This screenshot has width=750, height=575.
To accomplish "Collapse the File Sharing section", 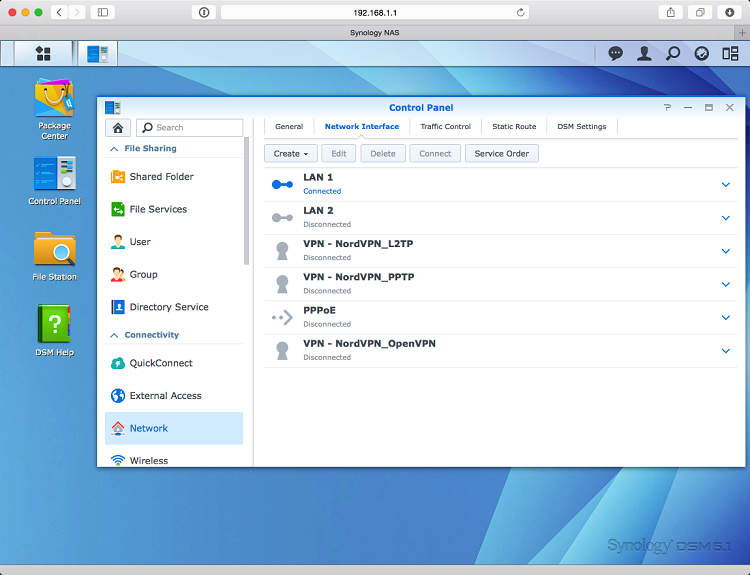I will click(x=114, y=149).
